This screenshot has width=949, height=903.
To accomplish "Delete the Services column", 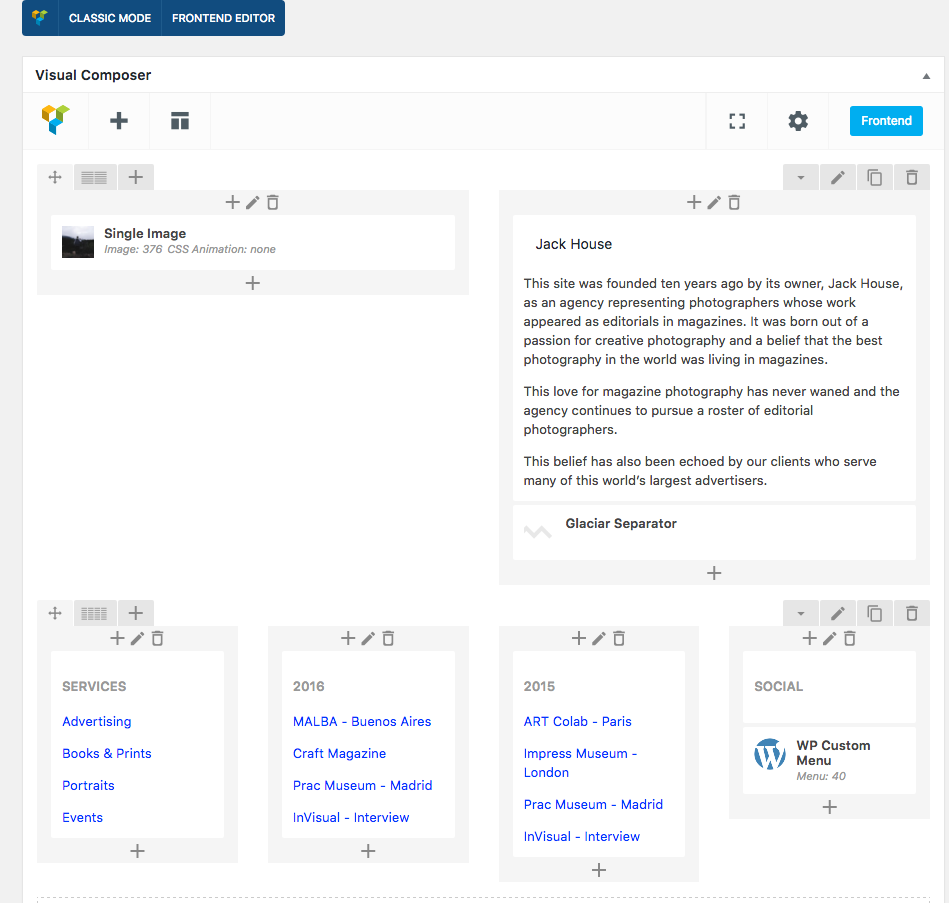I will (x=157, y=638).
